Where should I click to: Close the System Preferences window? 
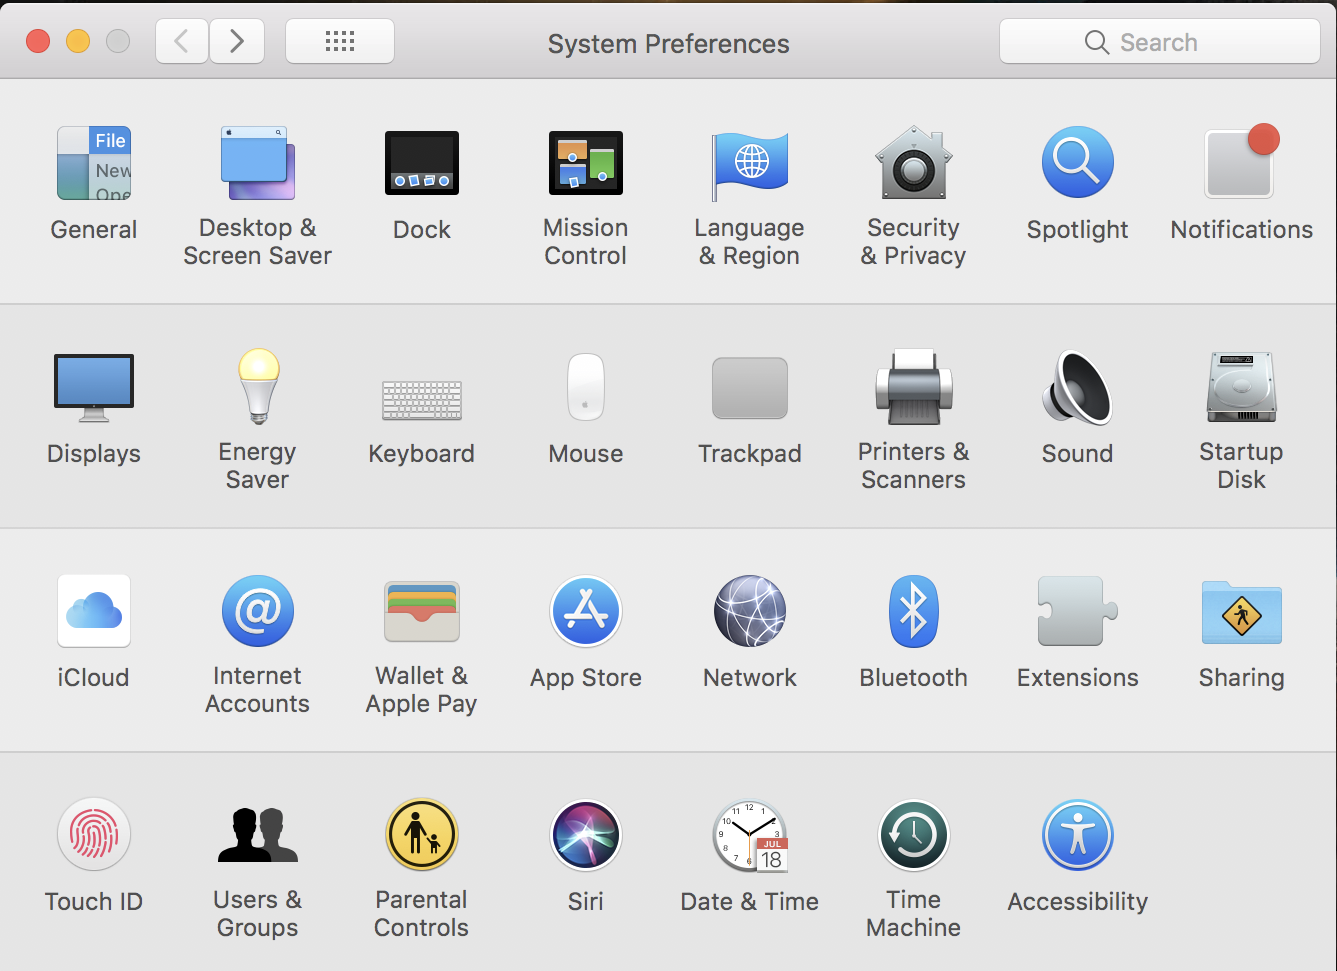(38, 41)
